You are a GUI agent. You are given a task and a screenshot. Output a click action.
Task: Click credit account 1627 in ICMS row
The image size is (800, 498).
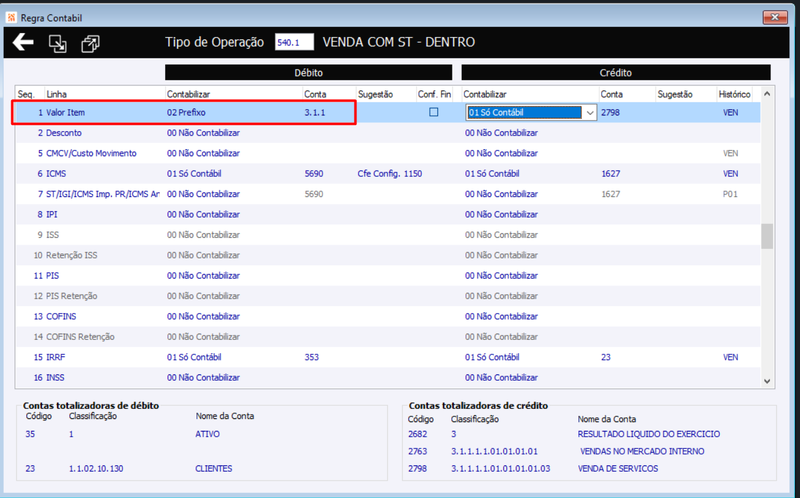pos(611,173)
